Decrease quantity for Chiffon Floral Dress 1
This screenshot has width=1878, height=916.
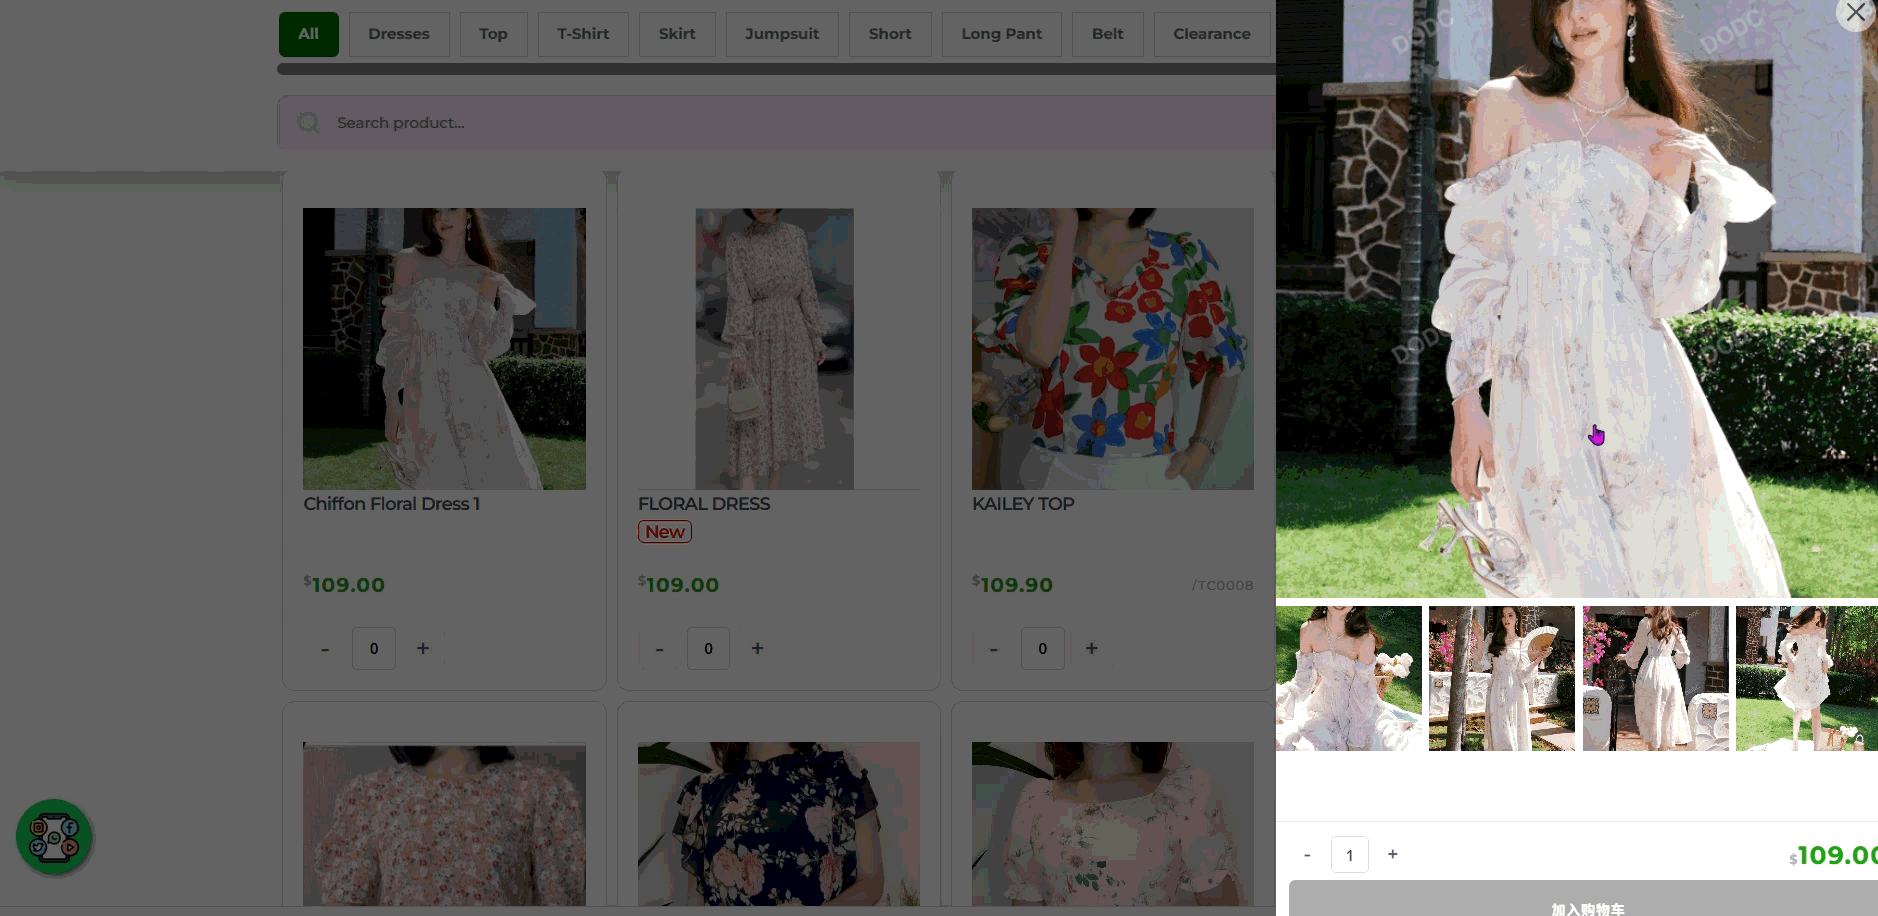click(325, 649)
